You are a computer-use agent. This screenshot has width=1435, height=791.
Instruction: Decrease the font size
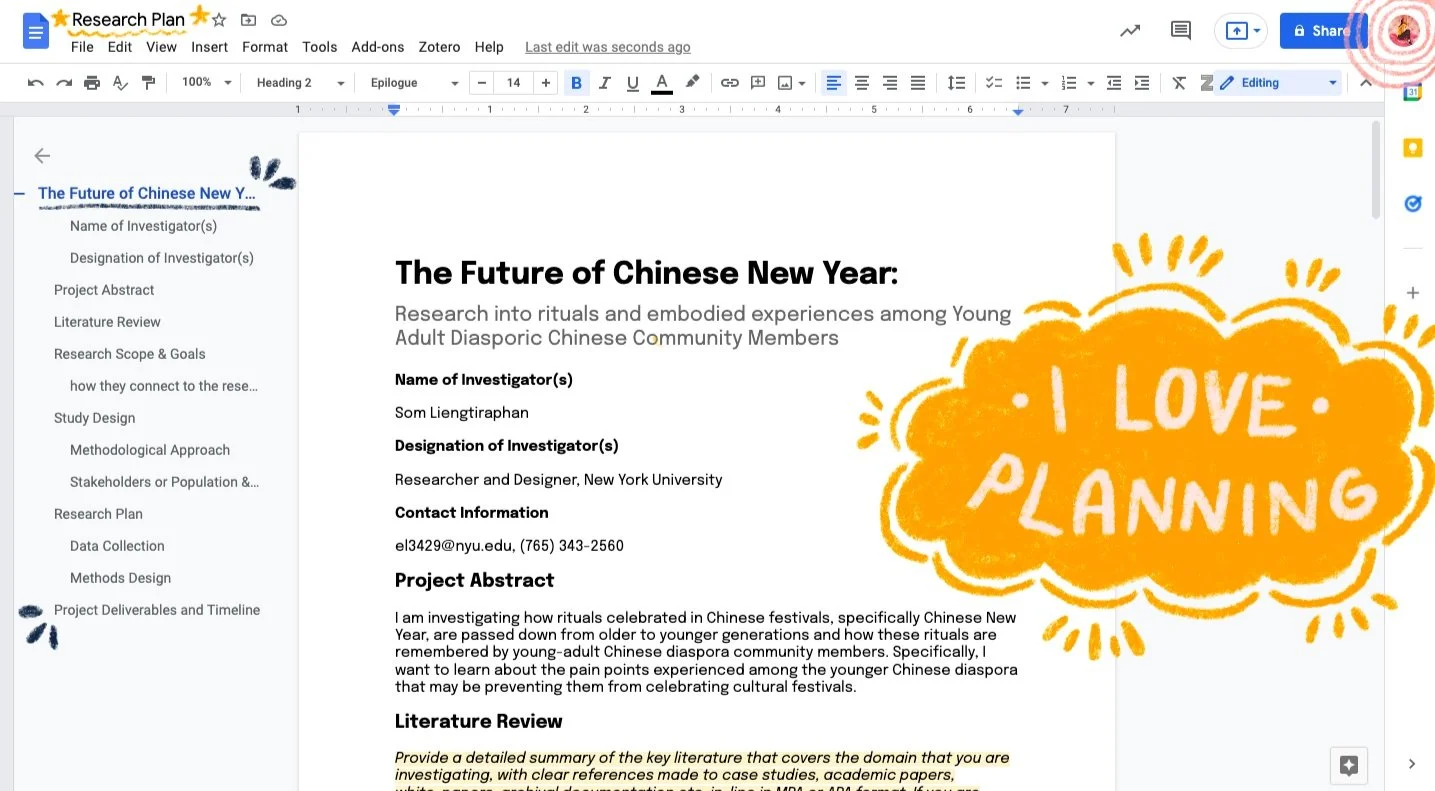[482, 83]
